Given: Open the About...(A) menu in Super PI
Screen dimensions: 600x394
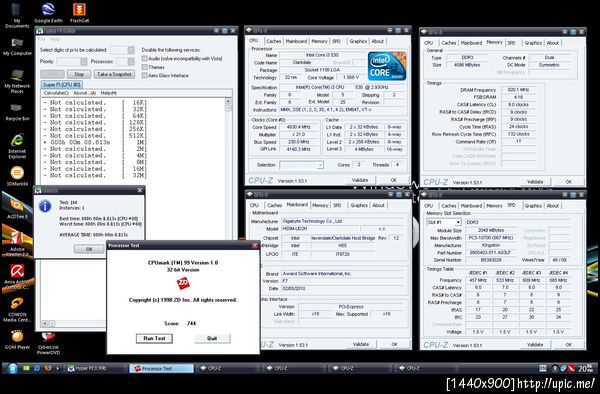Looking at the screenshot, I should click(x=85, y=93).
